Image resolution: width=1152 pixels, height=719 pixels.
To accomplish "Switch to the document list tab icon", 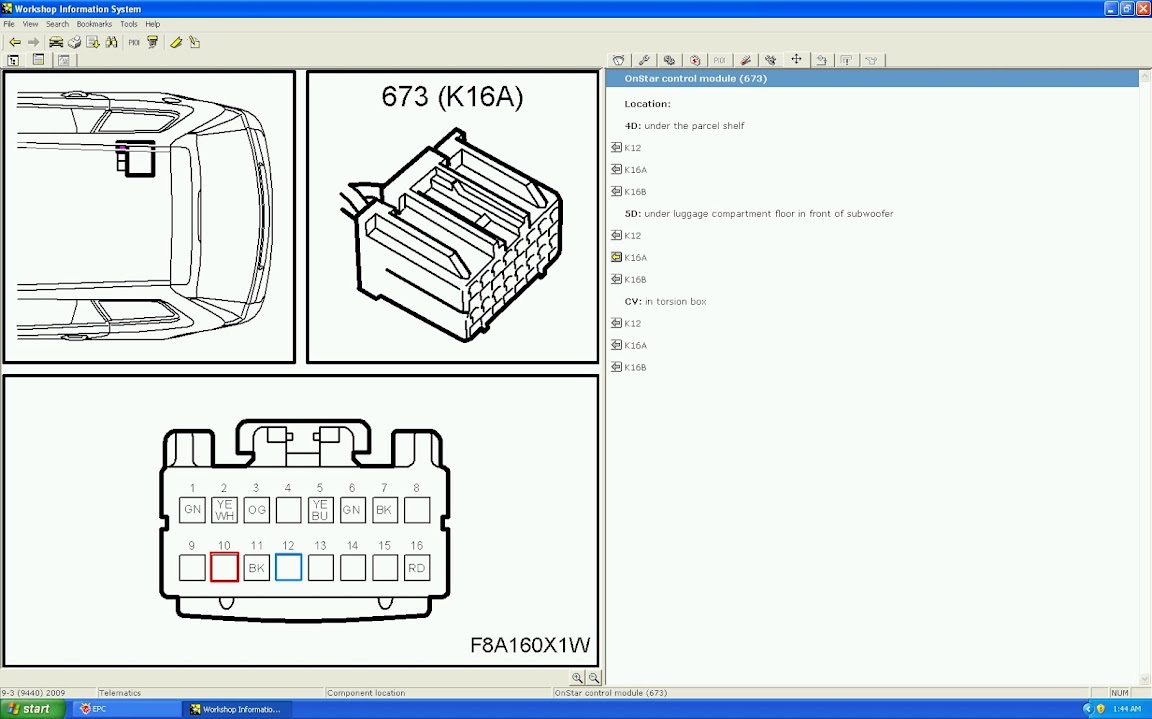I will click(x=38, y=60).
